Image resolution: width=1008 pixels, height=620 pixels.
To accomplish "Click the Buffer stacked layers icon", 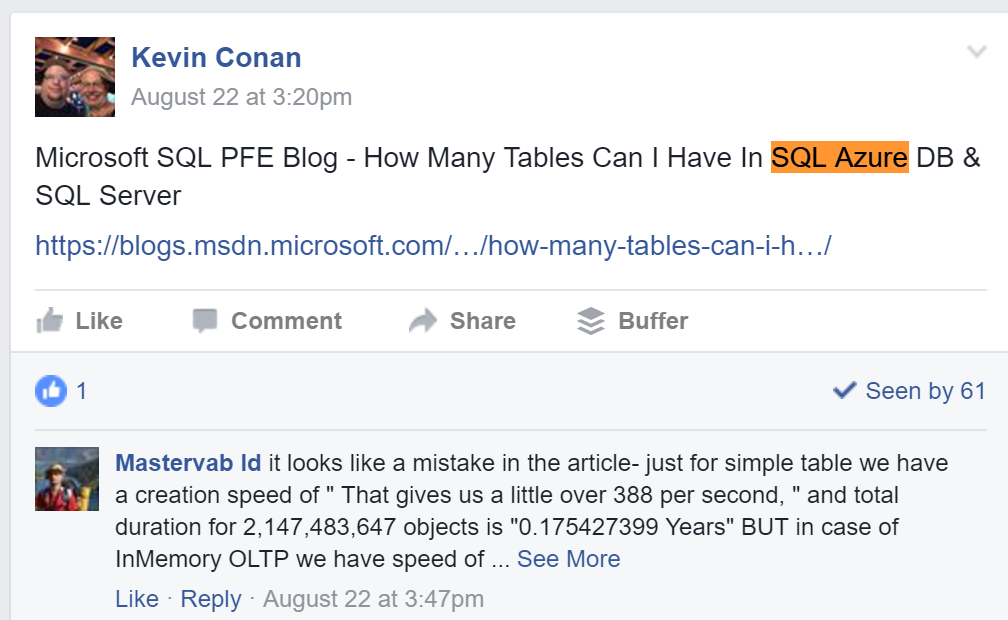I will pyautogui.click(x=592, y=321).
